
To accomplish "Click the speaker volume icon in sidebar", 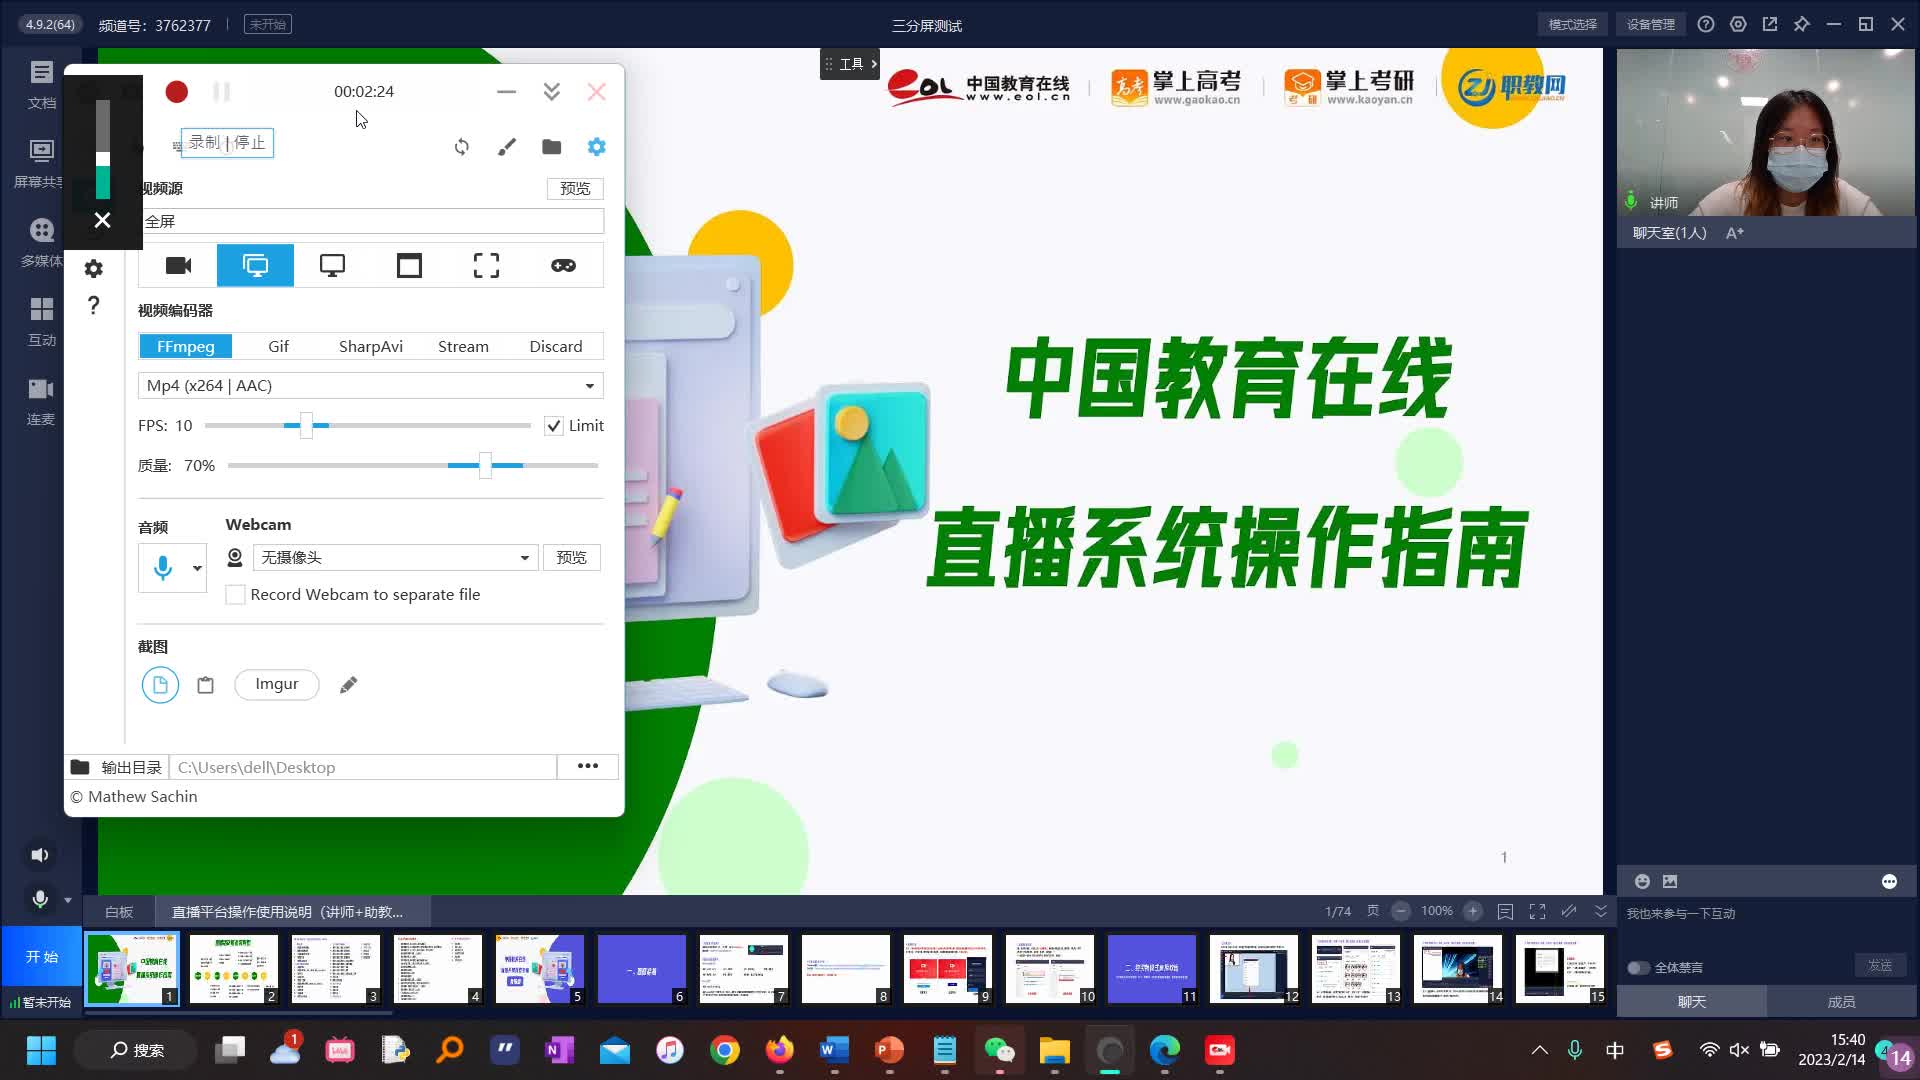I will pyautogui.click(x=40, y=855).
